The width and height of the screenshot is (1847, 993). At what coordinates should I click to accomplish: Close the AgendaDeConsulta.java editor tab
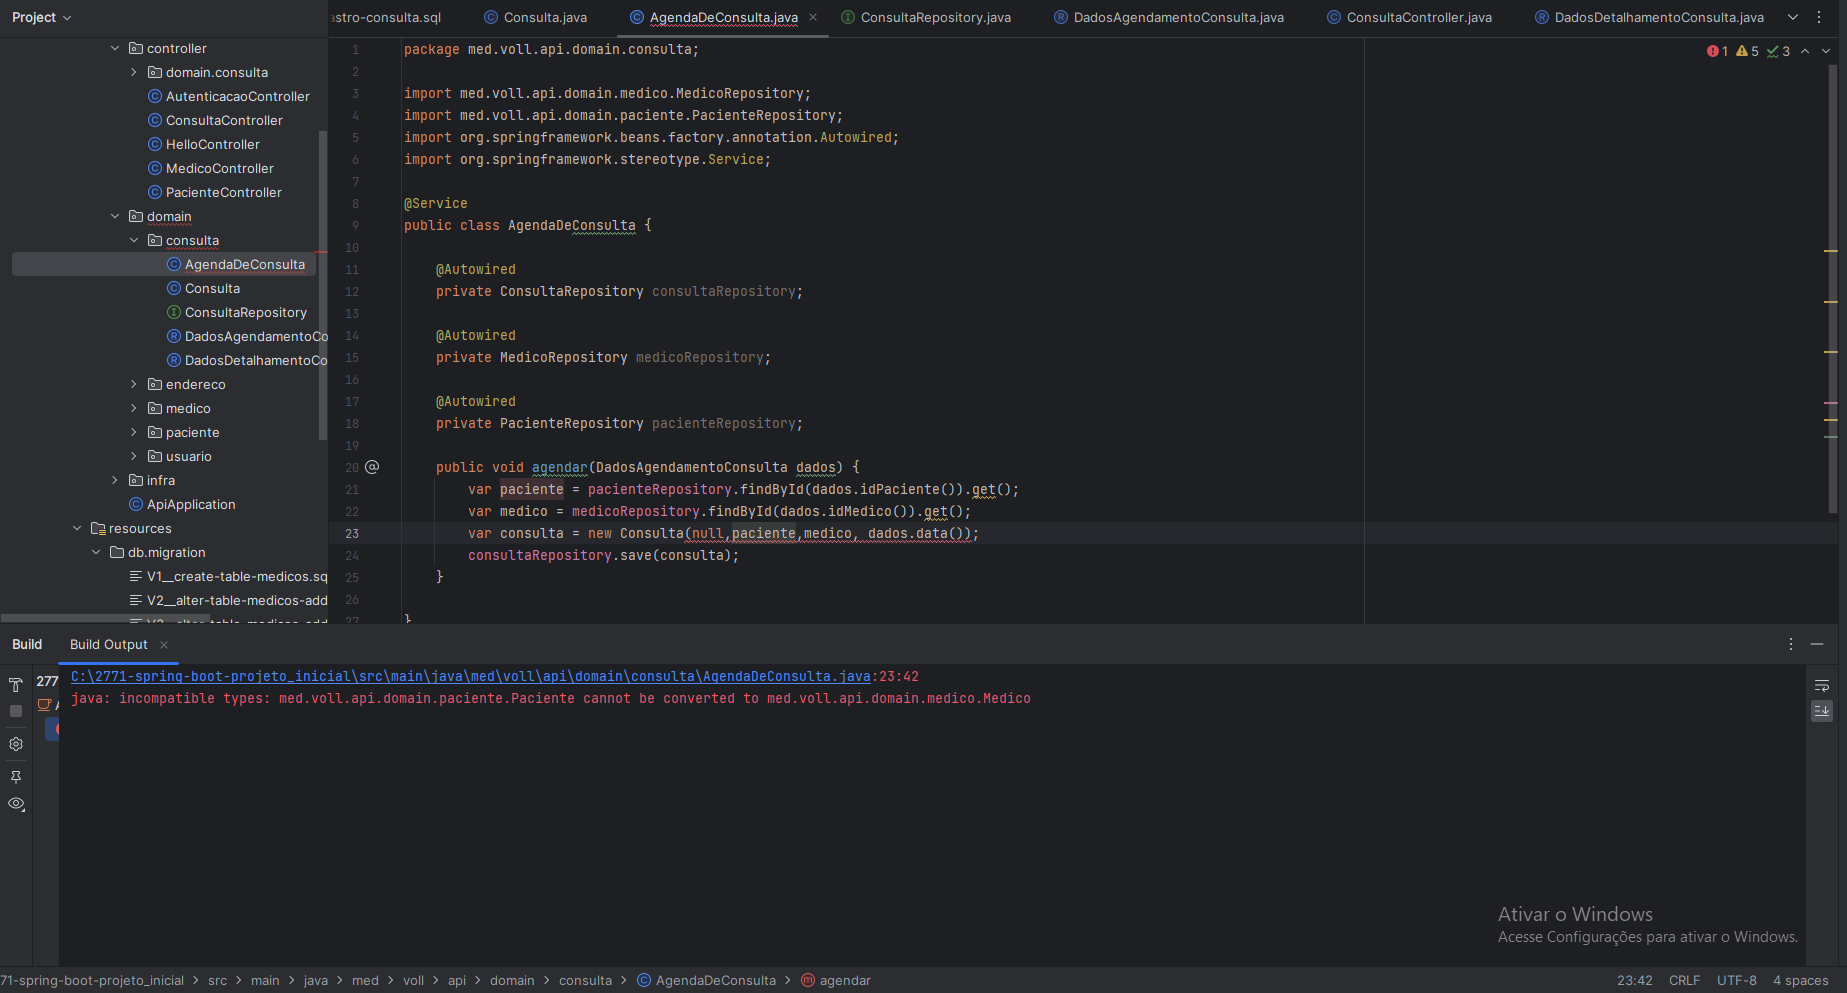813,17
